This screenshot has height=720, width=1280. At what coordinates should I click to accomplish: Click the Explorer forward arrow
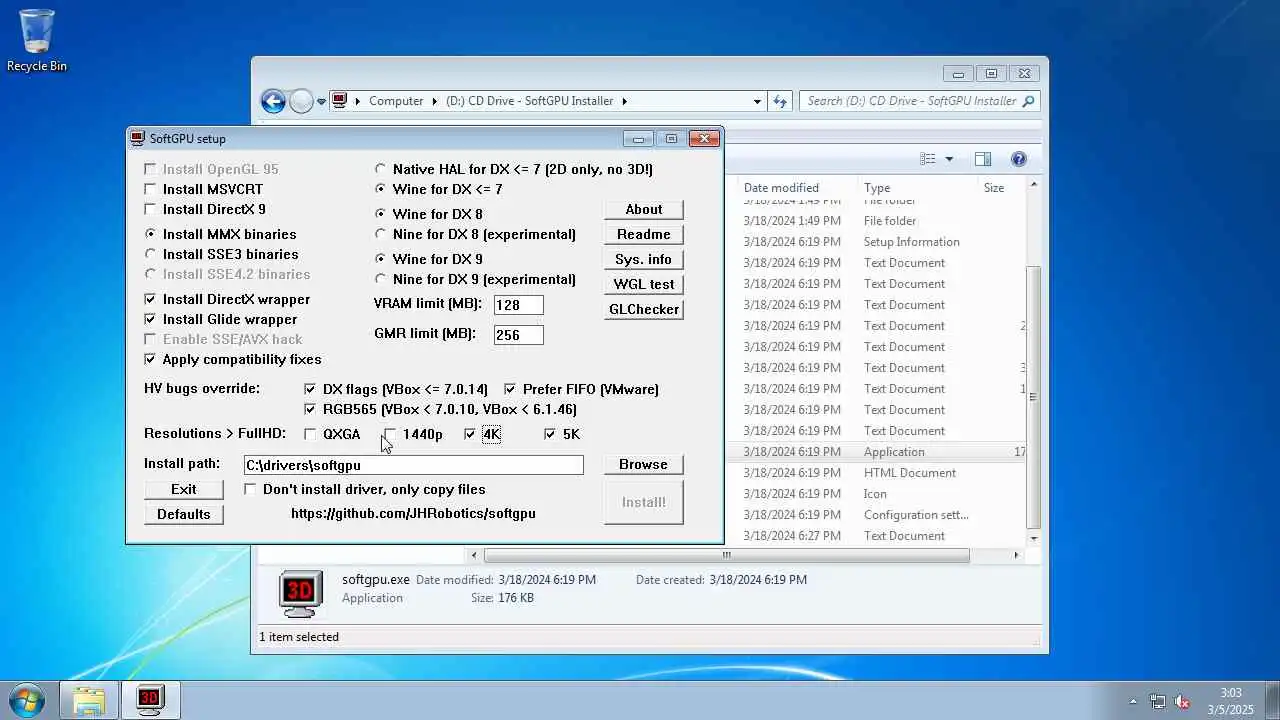tap(301, 101)
